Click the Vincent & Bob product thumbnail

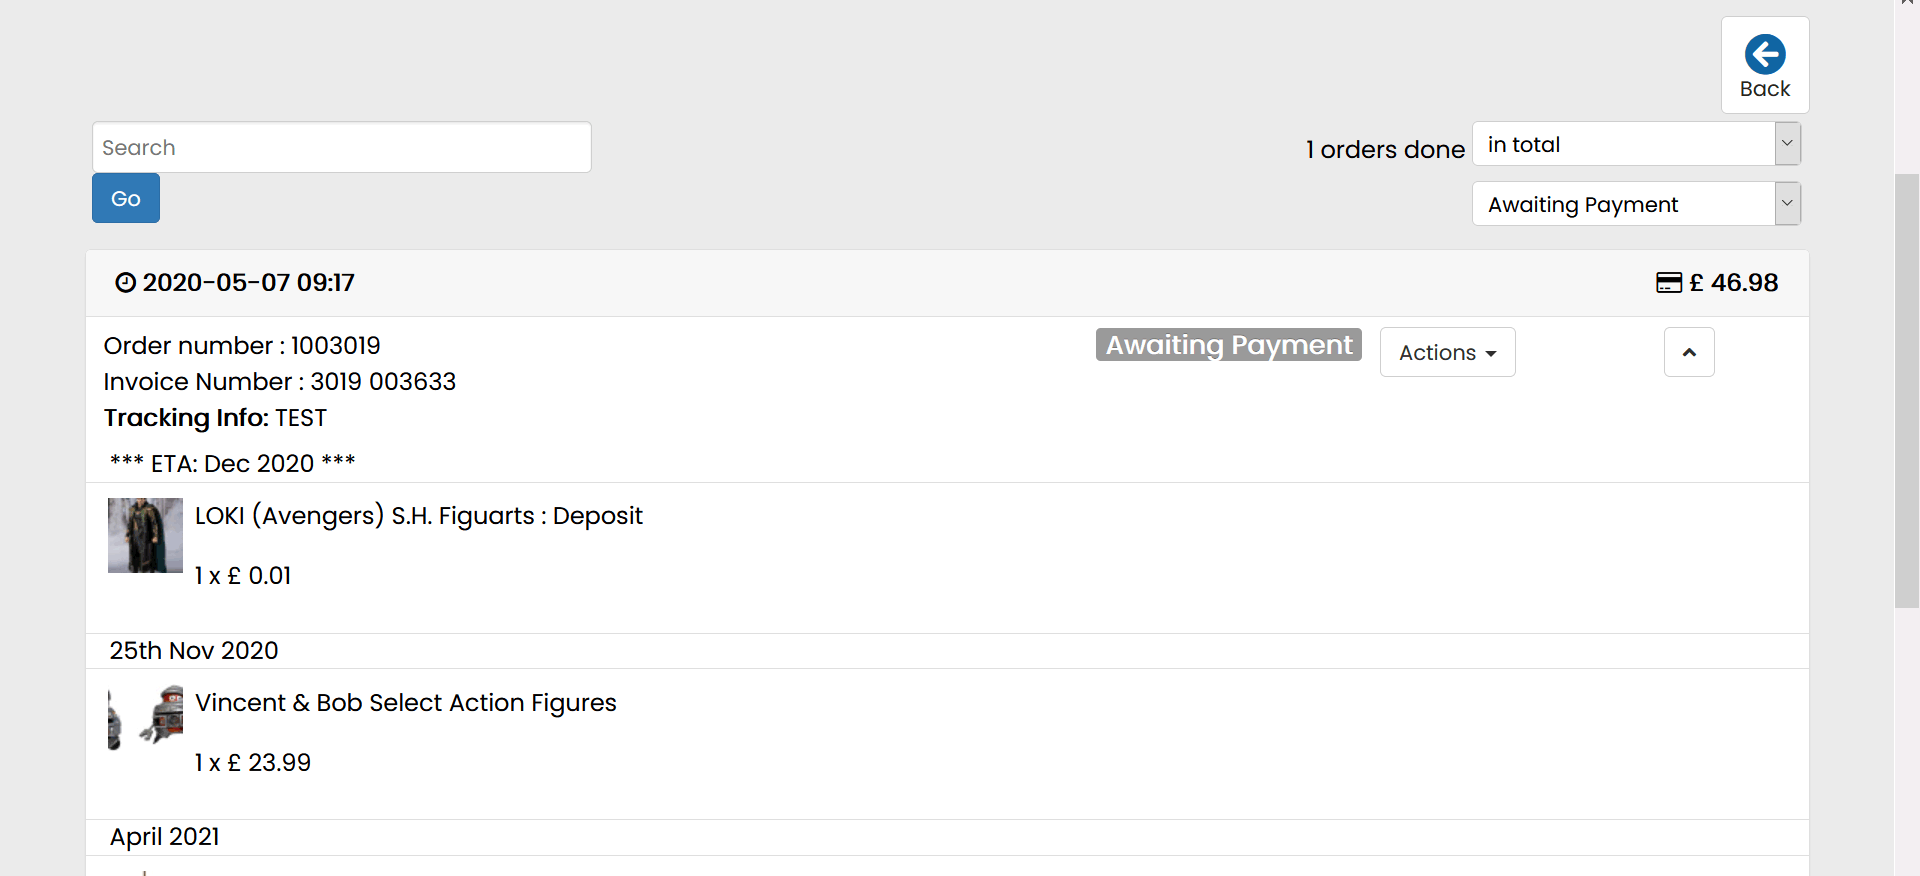145,717
